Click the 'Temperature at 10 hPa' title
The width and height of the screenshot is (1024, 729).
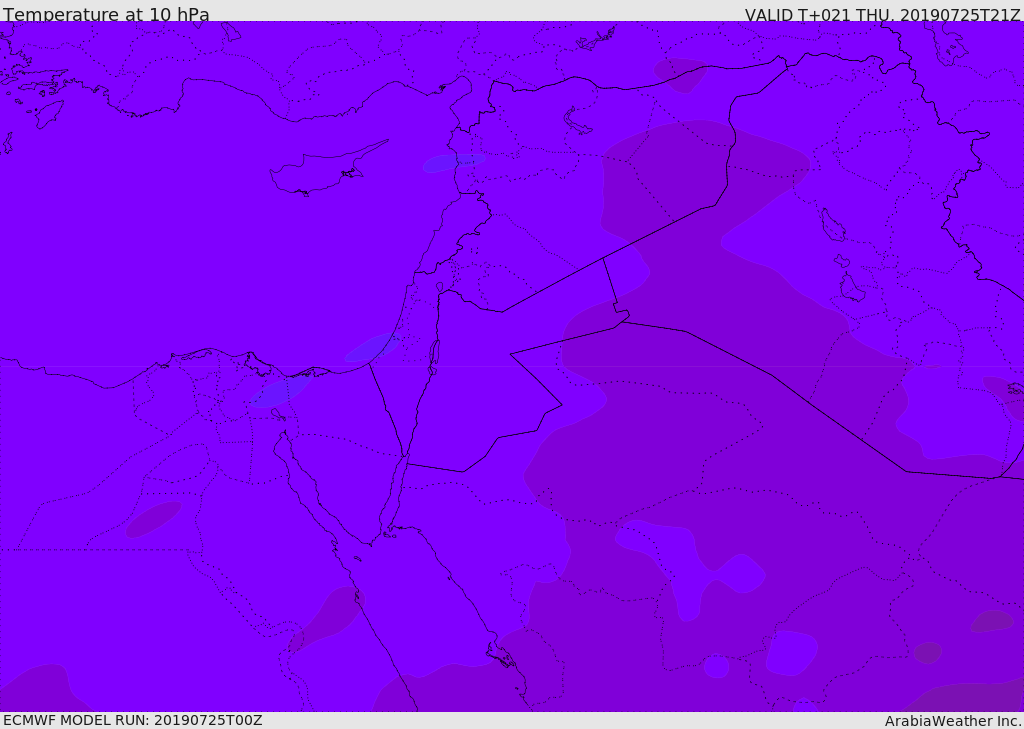(x=106, y=14)
